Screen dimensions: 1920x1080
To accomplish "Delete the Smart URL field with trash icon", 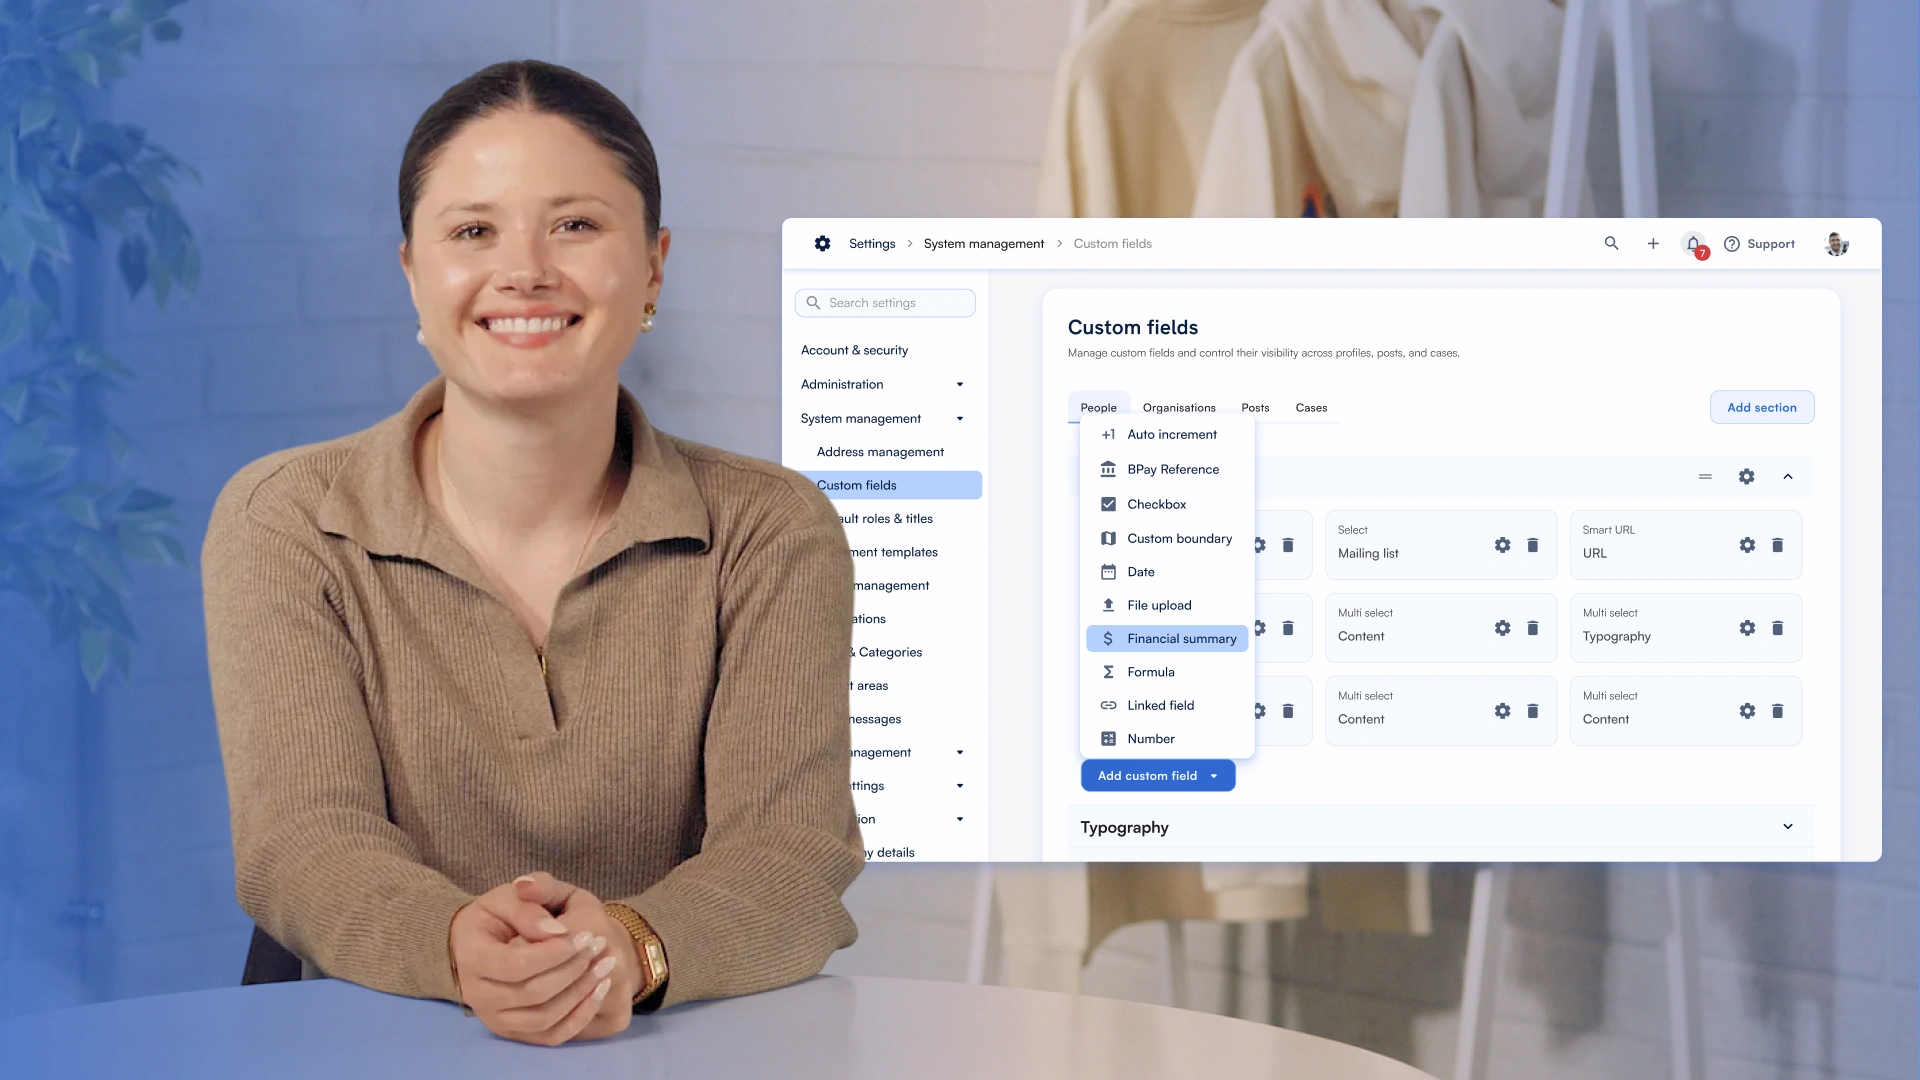I will 1777,545.
